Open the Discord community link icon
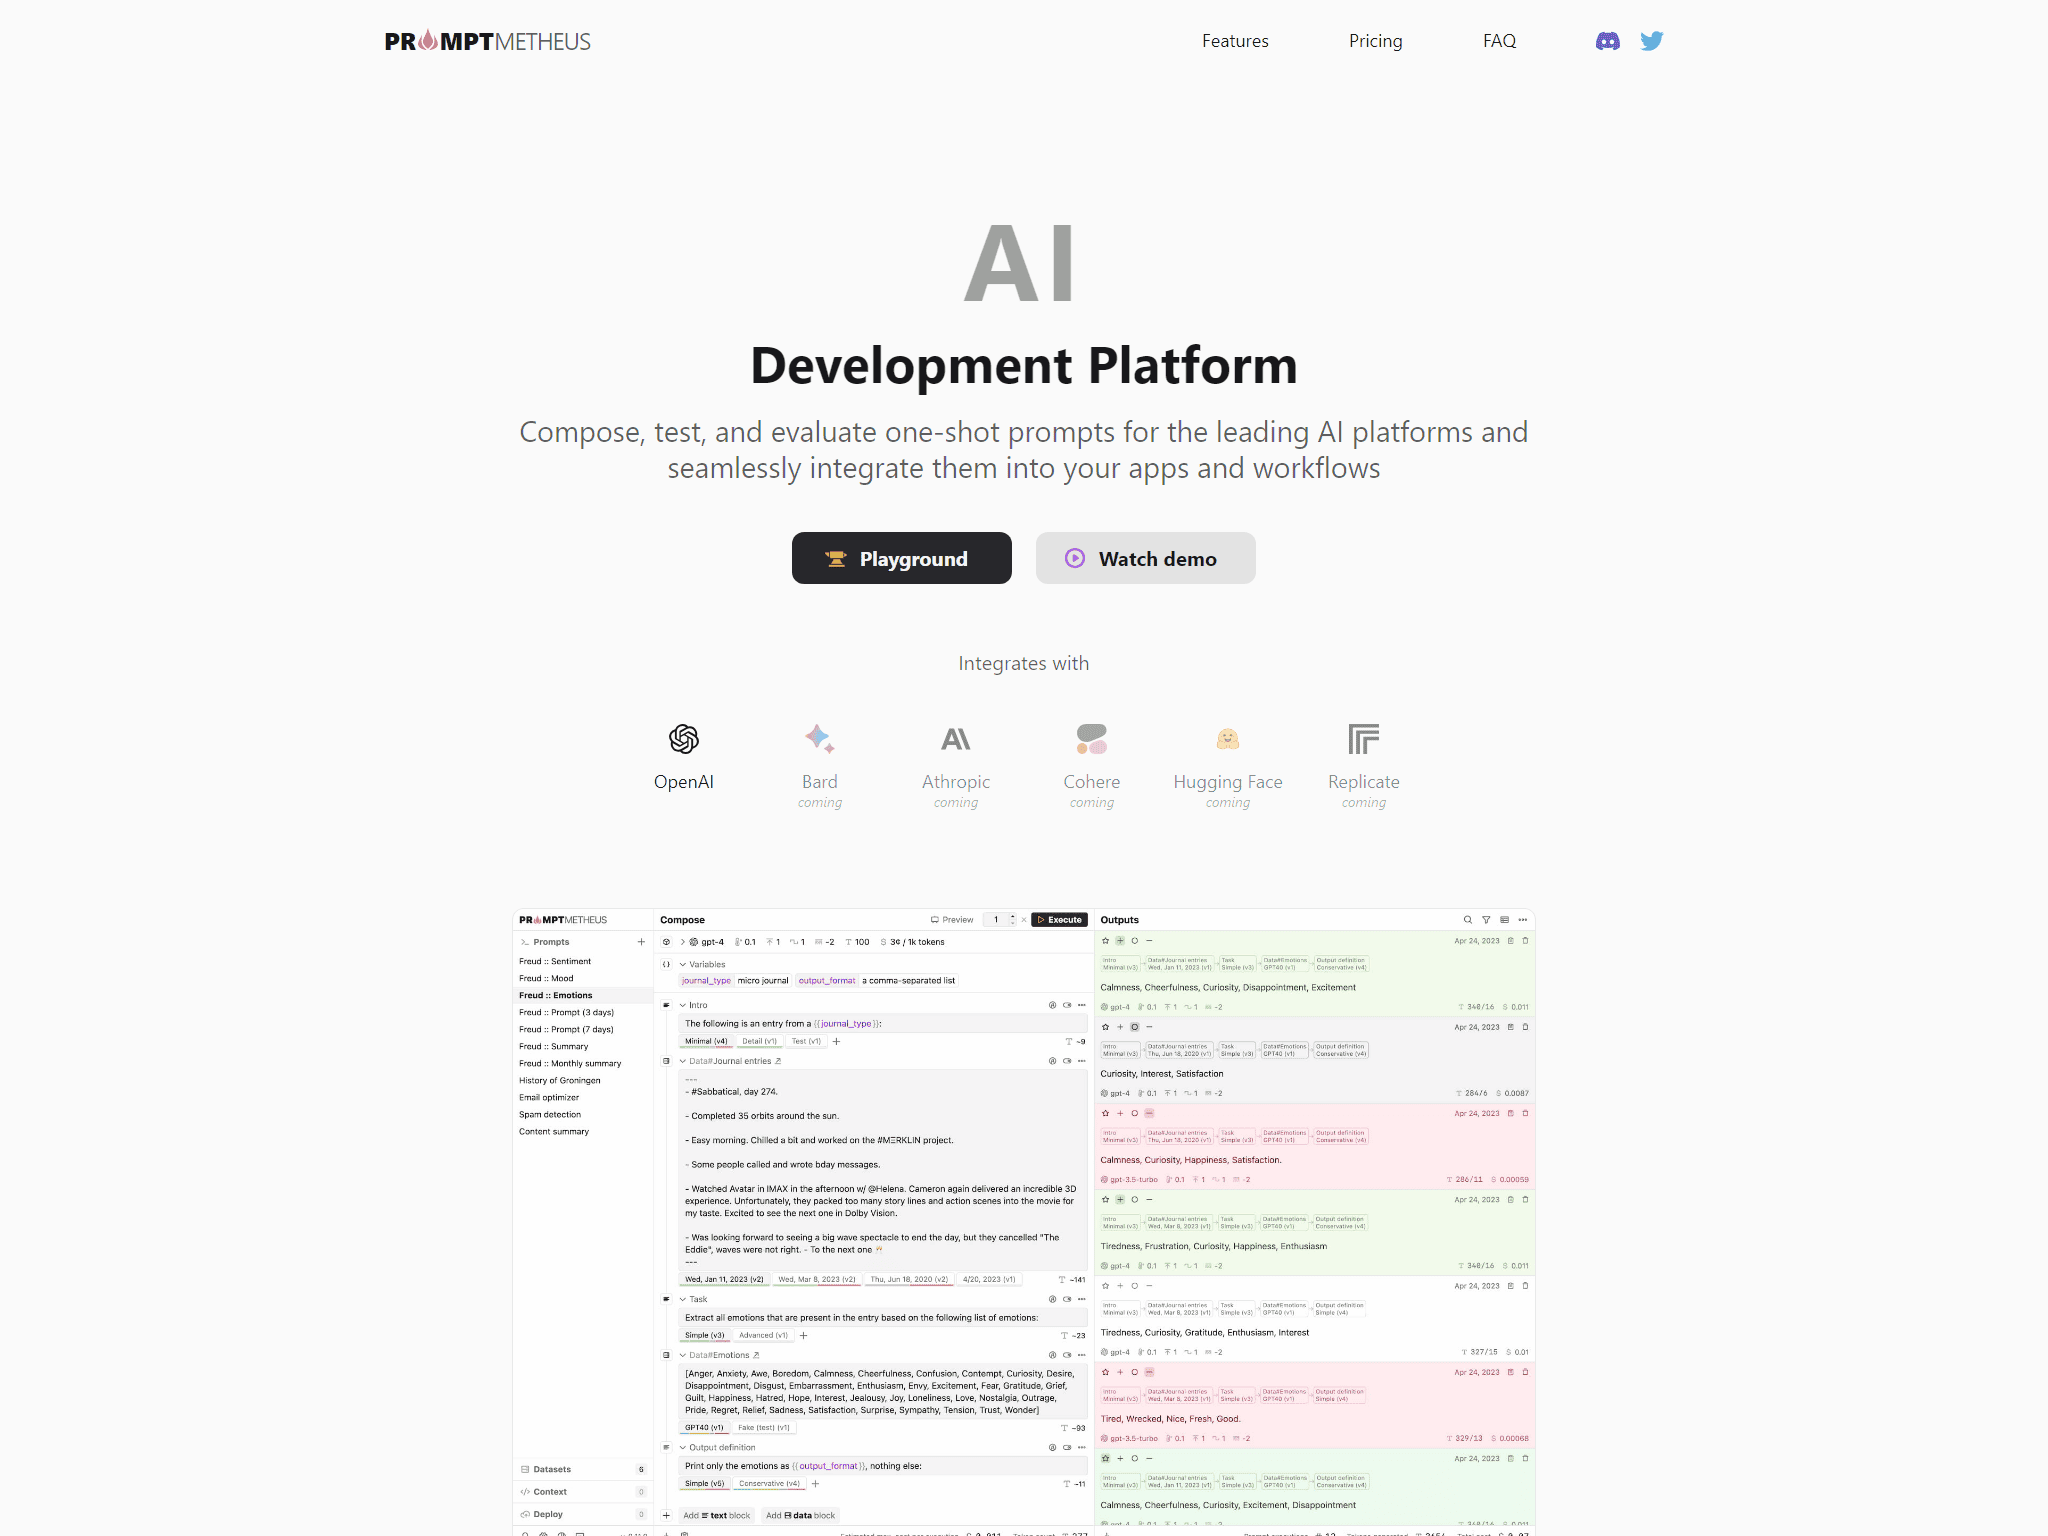 point(1607,41)
